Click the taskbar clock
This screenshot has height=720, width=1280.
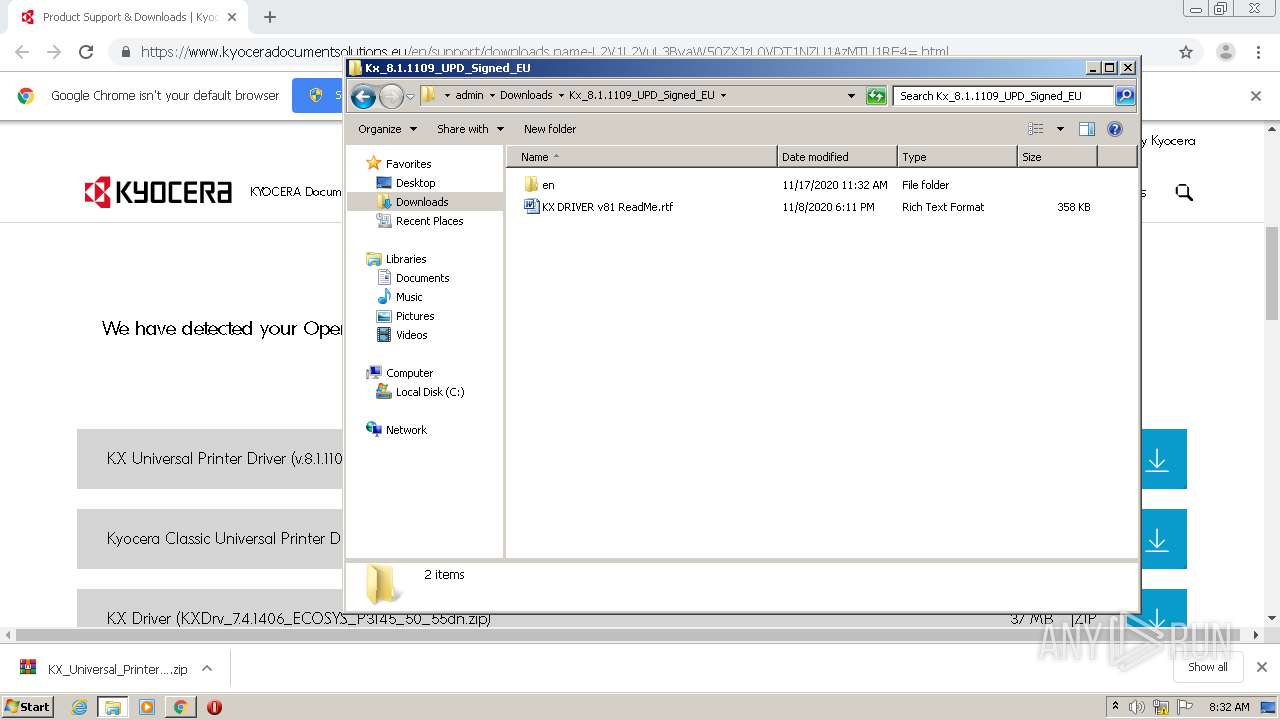[1229, 707]
